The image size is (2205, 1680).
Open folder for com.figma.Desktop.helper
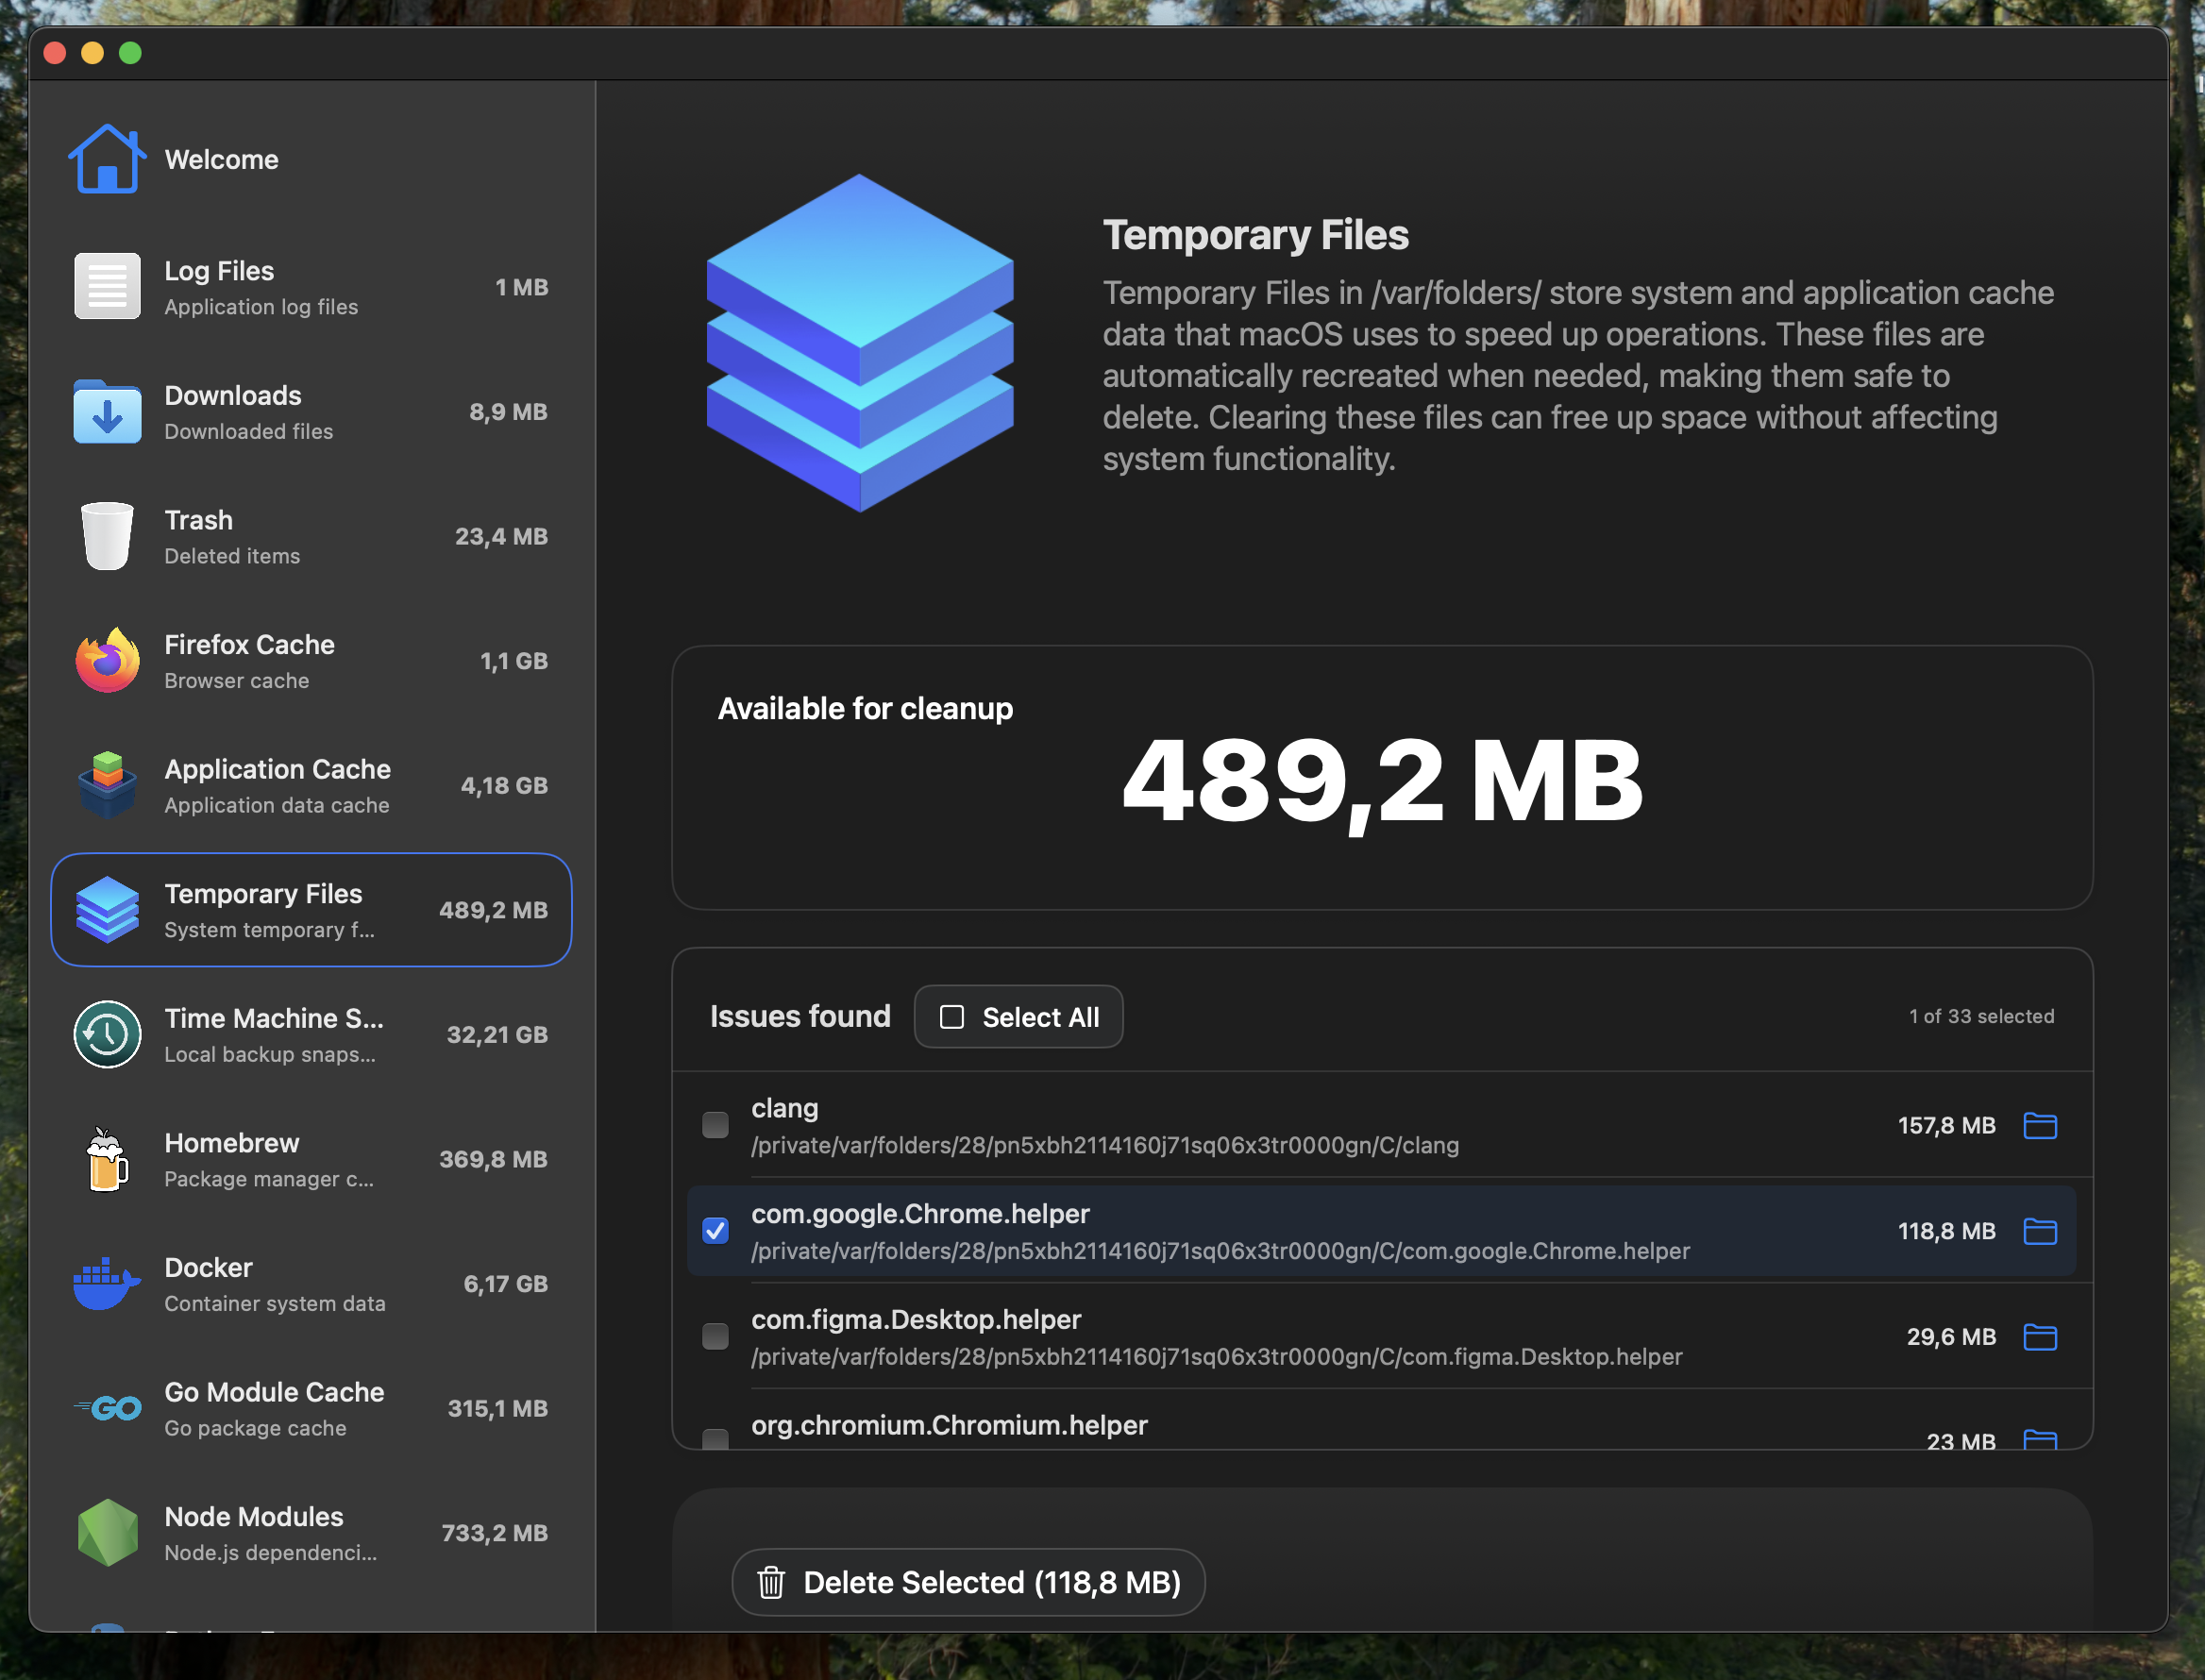(x=2039, y=1337)
